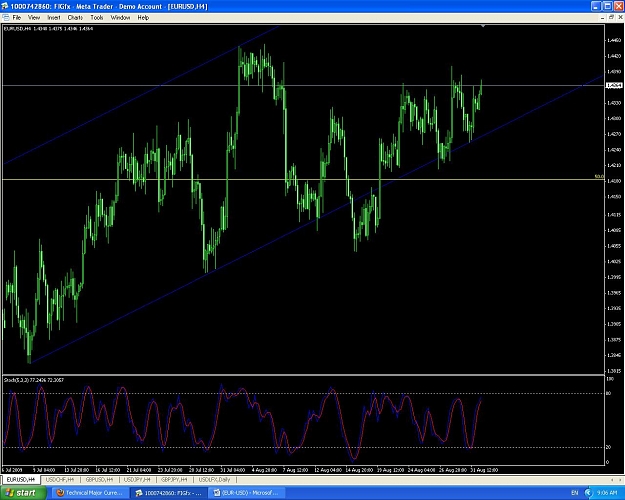Click the 20 level label in the Stochastic pane
This screenshot has height=500, width=625.
coord(608,447)
